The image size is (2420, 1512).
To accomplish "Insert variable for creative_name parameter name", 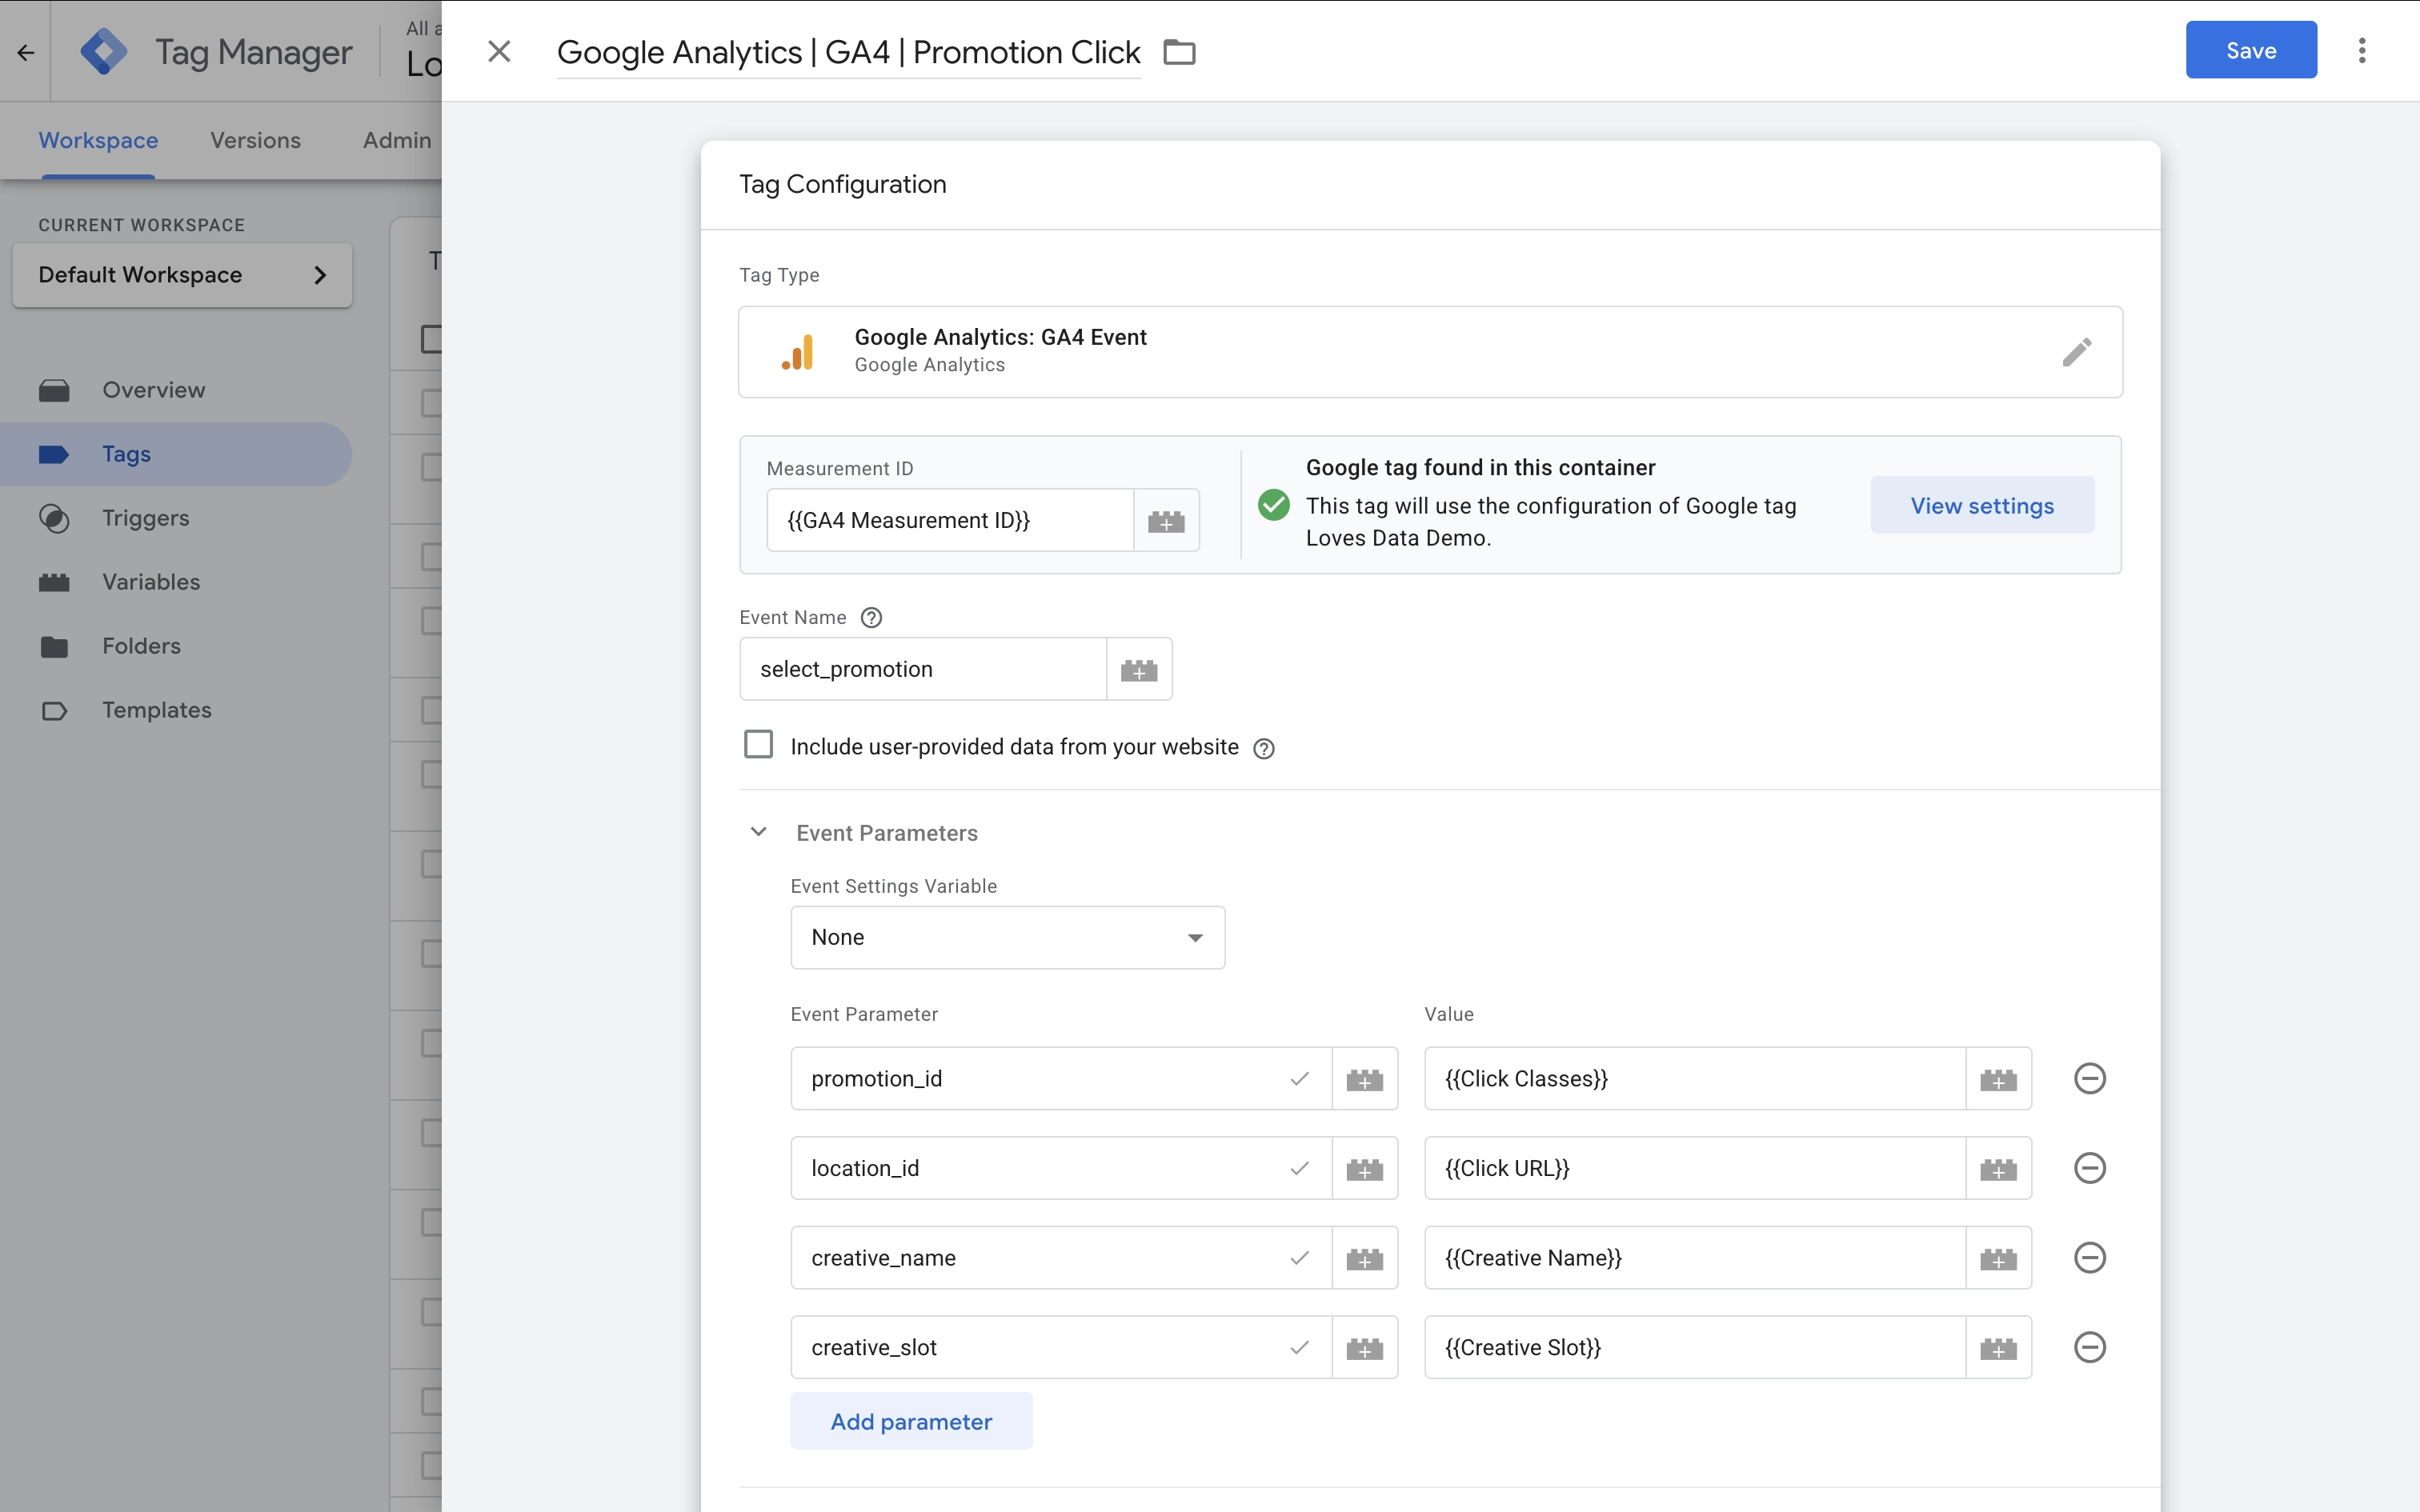I will [x=1364, y=1258].
